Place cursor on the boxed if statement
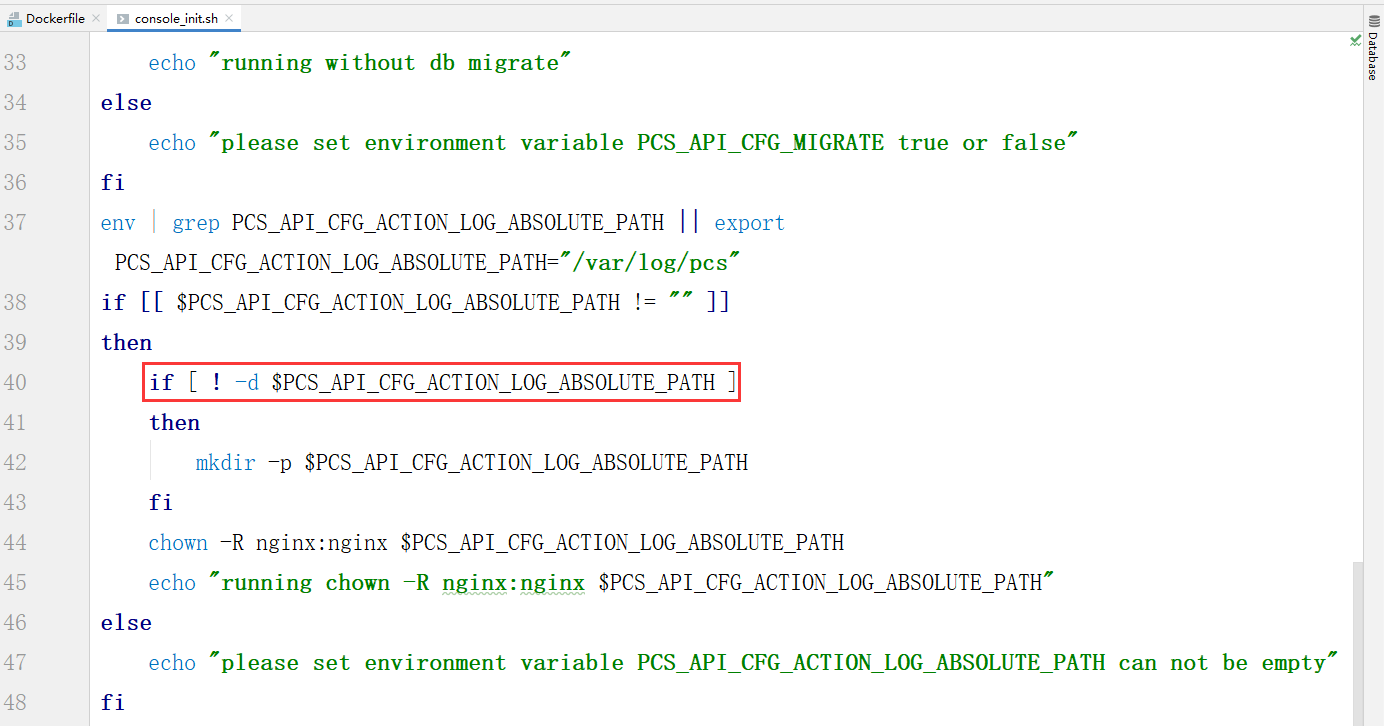The height and width of the screenshot is (726, 1384). (x=440, y=383)
